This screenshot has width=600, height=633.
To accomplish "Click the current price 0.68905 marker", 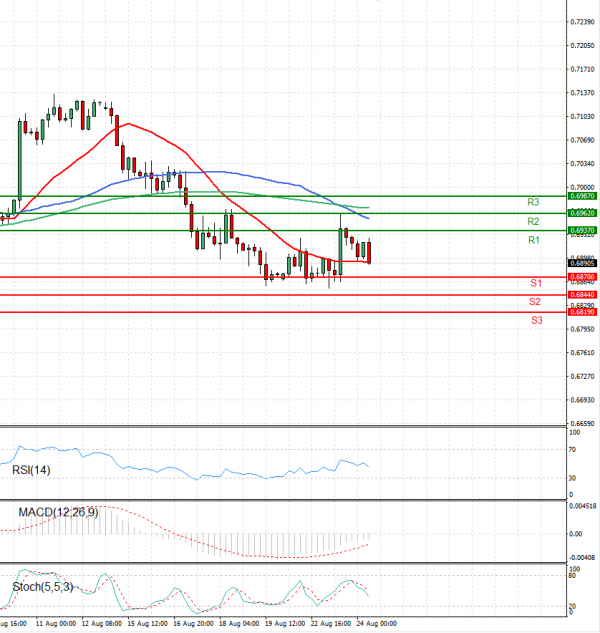I will pos(582,263).
